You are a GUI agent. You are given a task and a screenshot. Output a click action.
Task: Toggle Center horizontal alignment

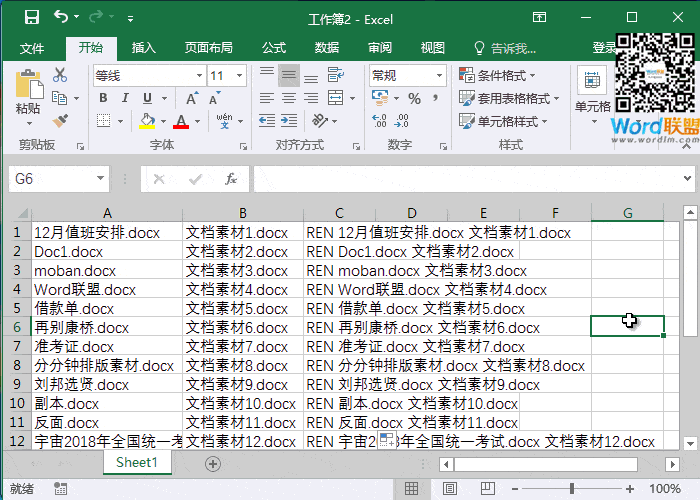coord(289,98)
